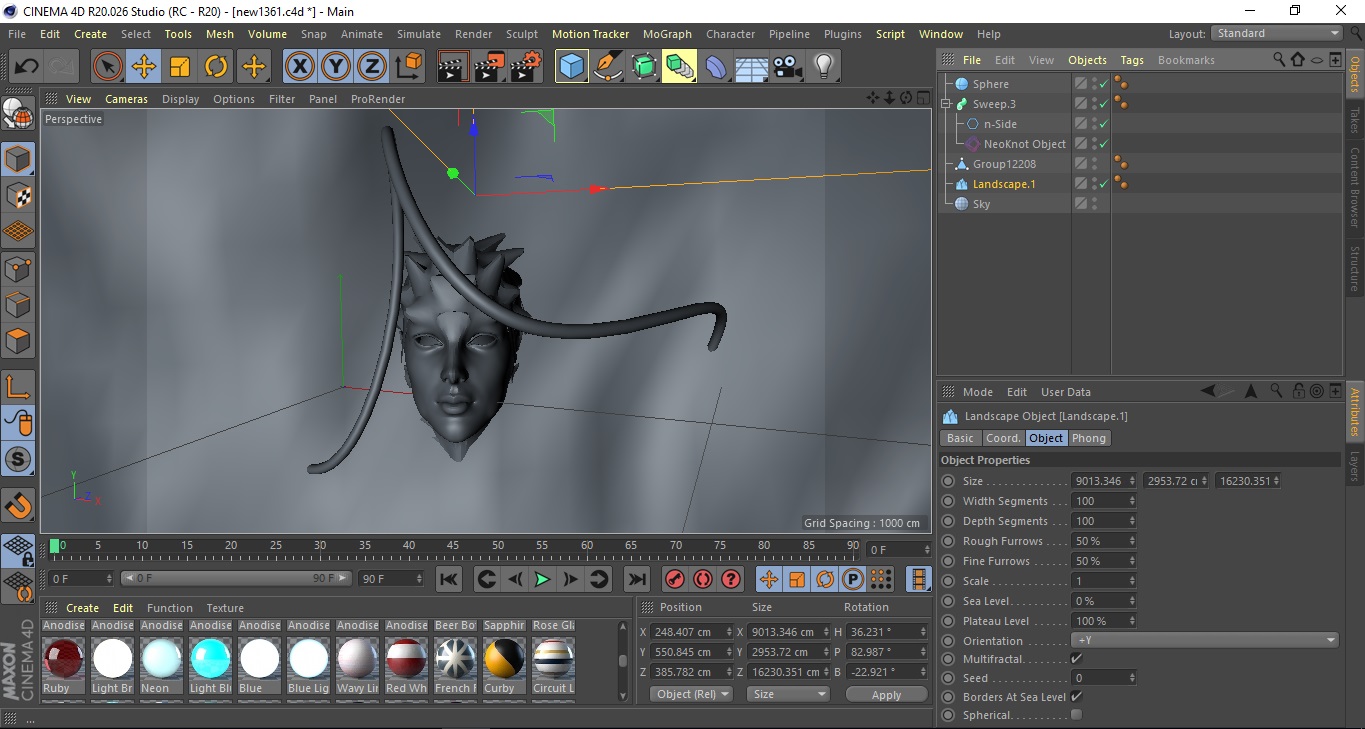This screenshot has height=729, width=1365.
Task: Toggle Borders At Sea Level checkbox
Action: coord(1076,696)
